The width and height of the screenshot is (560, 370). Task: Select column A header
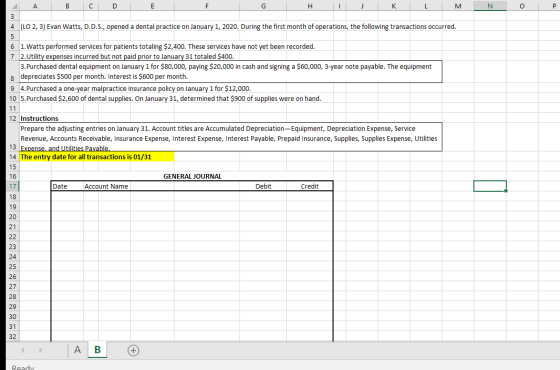tap(35, 6)
